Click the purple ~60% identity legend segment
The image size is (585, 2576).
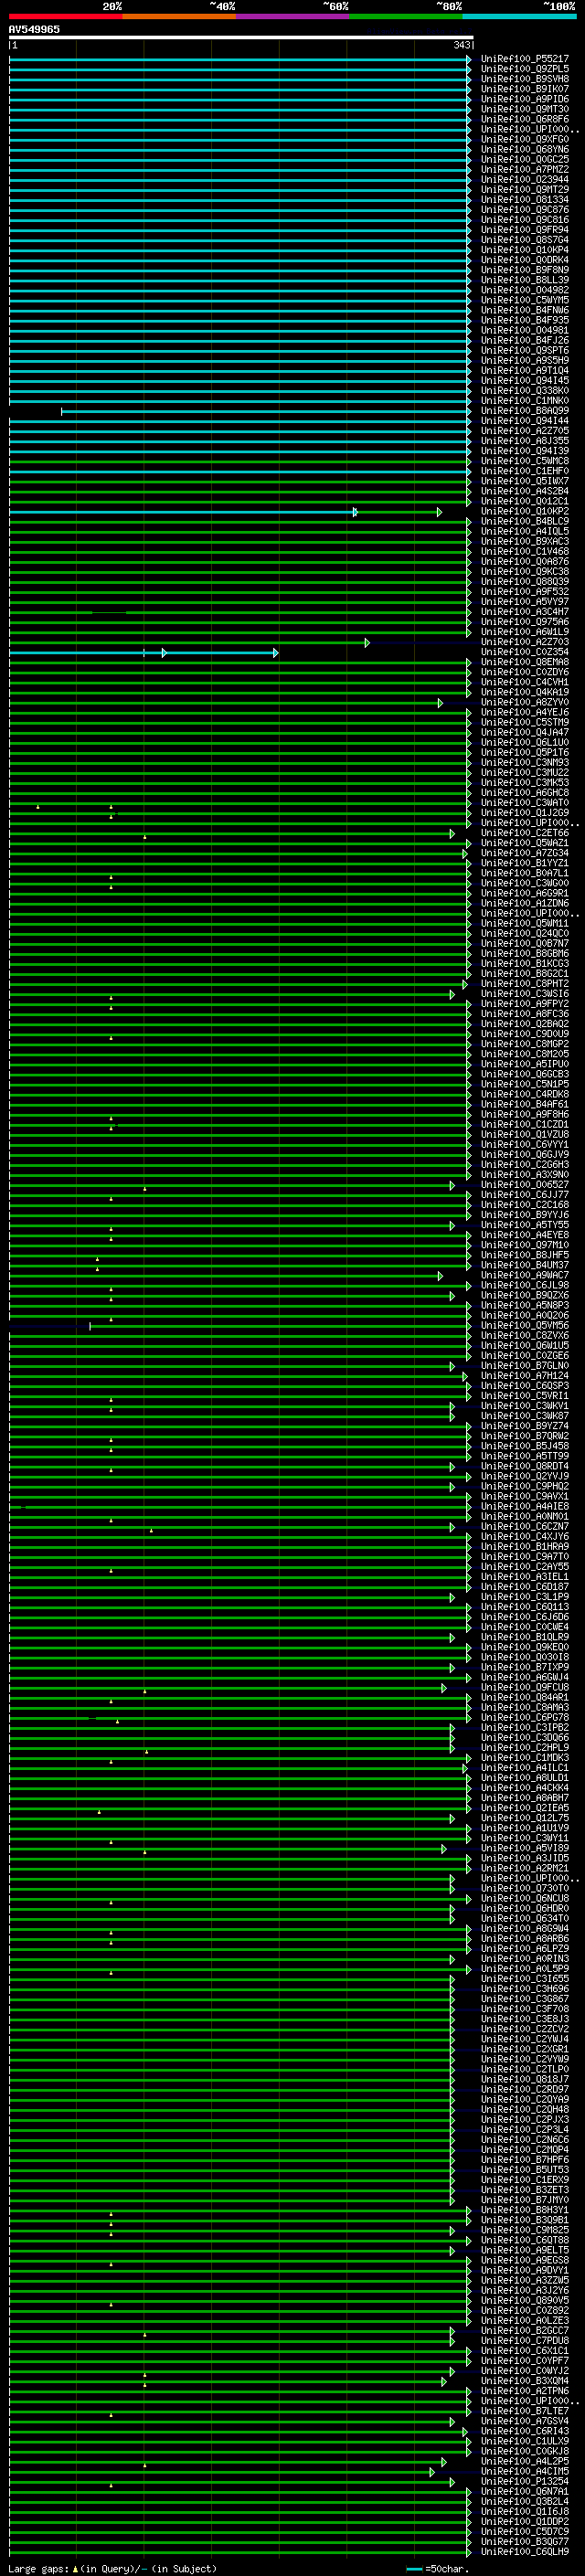(293, 17)
